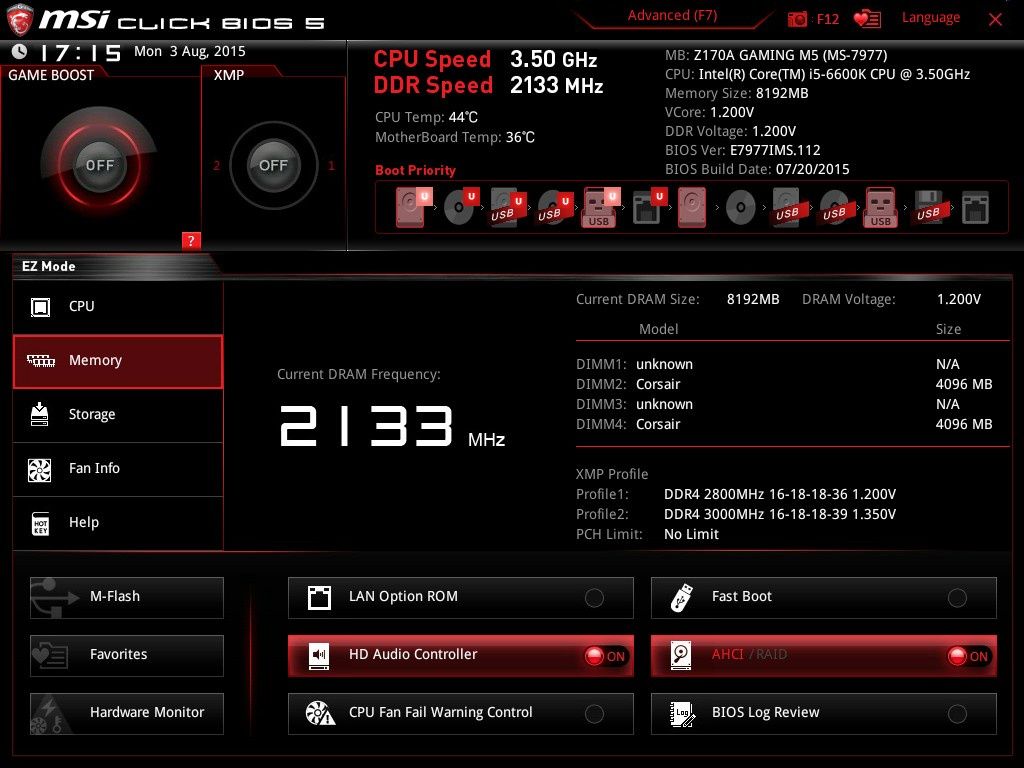Select the UEFI CD/DVD boot device icon
This screenshot has width=1024, height=768.
tap(461, 207)
